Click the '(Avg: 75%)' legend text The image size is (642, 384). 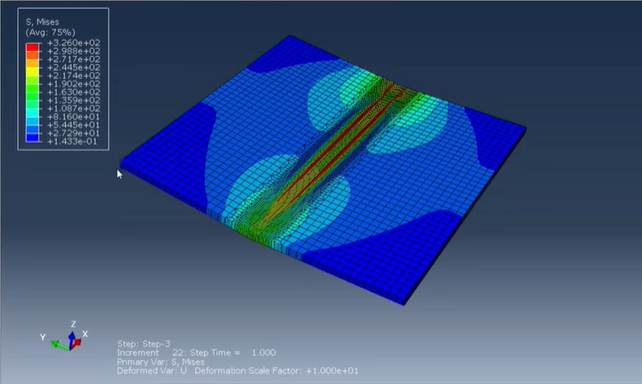pos(50,32)
